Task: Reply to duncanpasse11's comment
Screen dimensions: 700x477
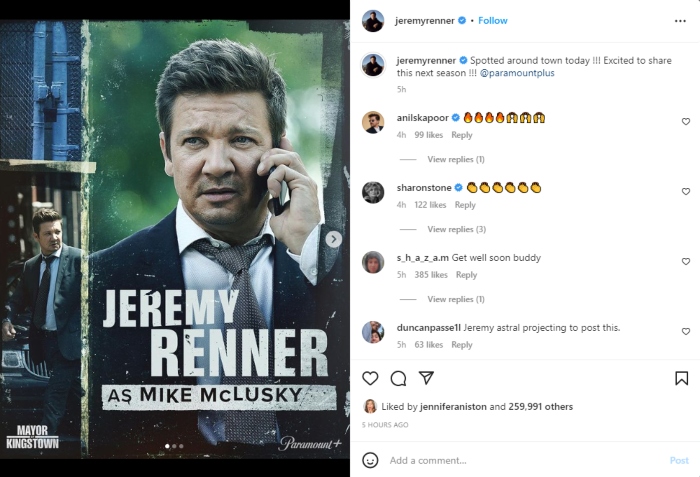Action: point(461,345)
